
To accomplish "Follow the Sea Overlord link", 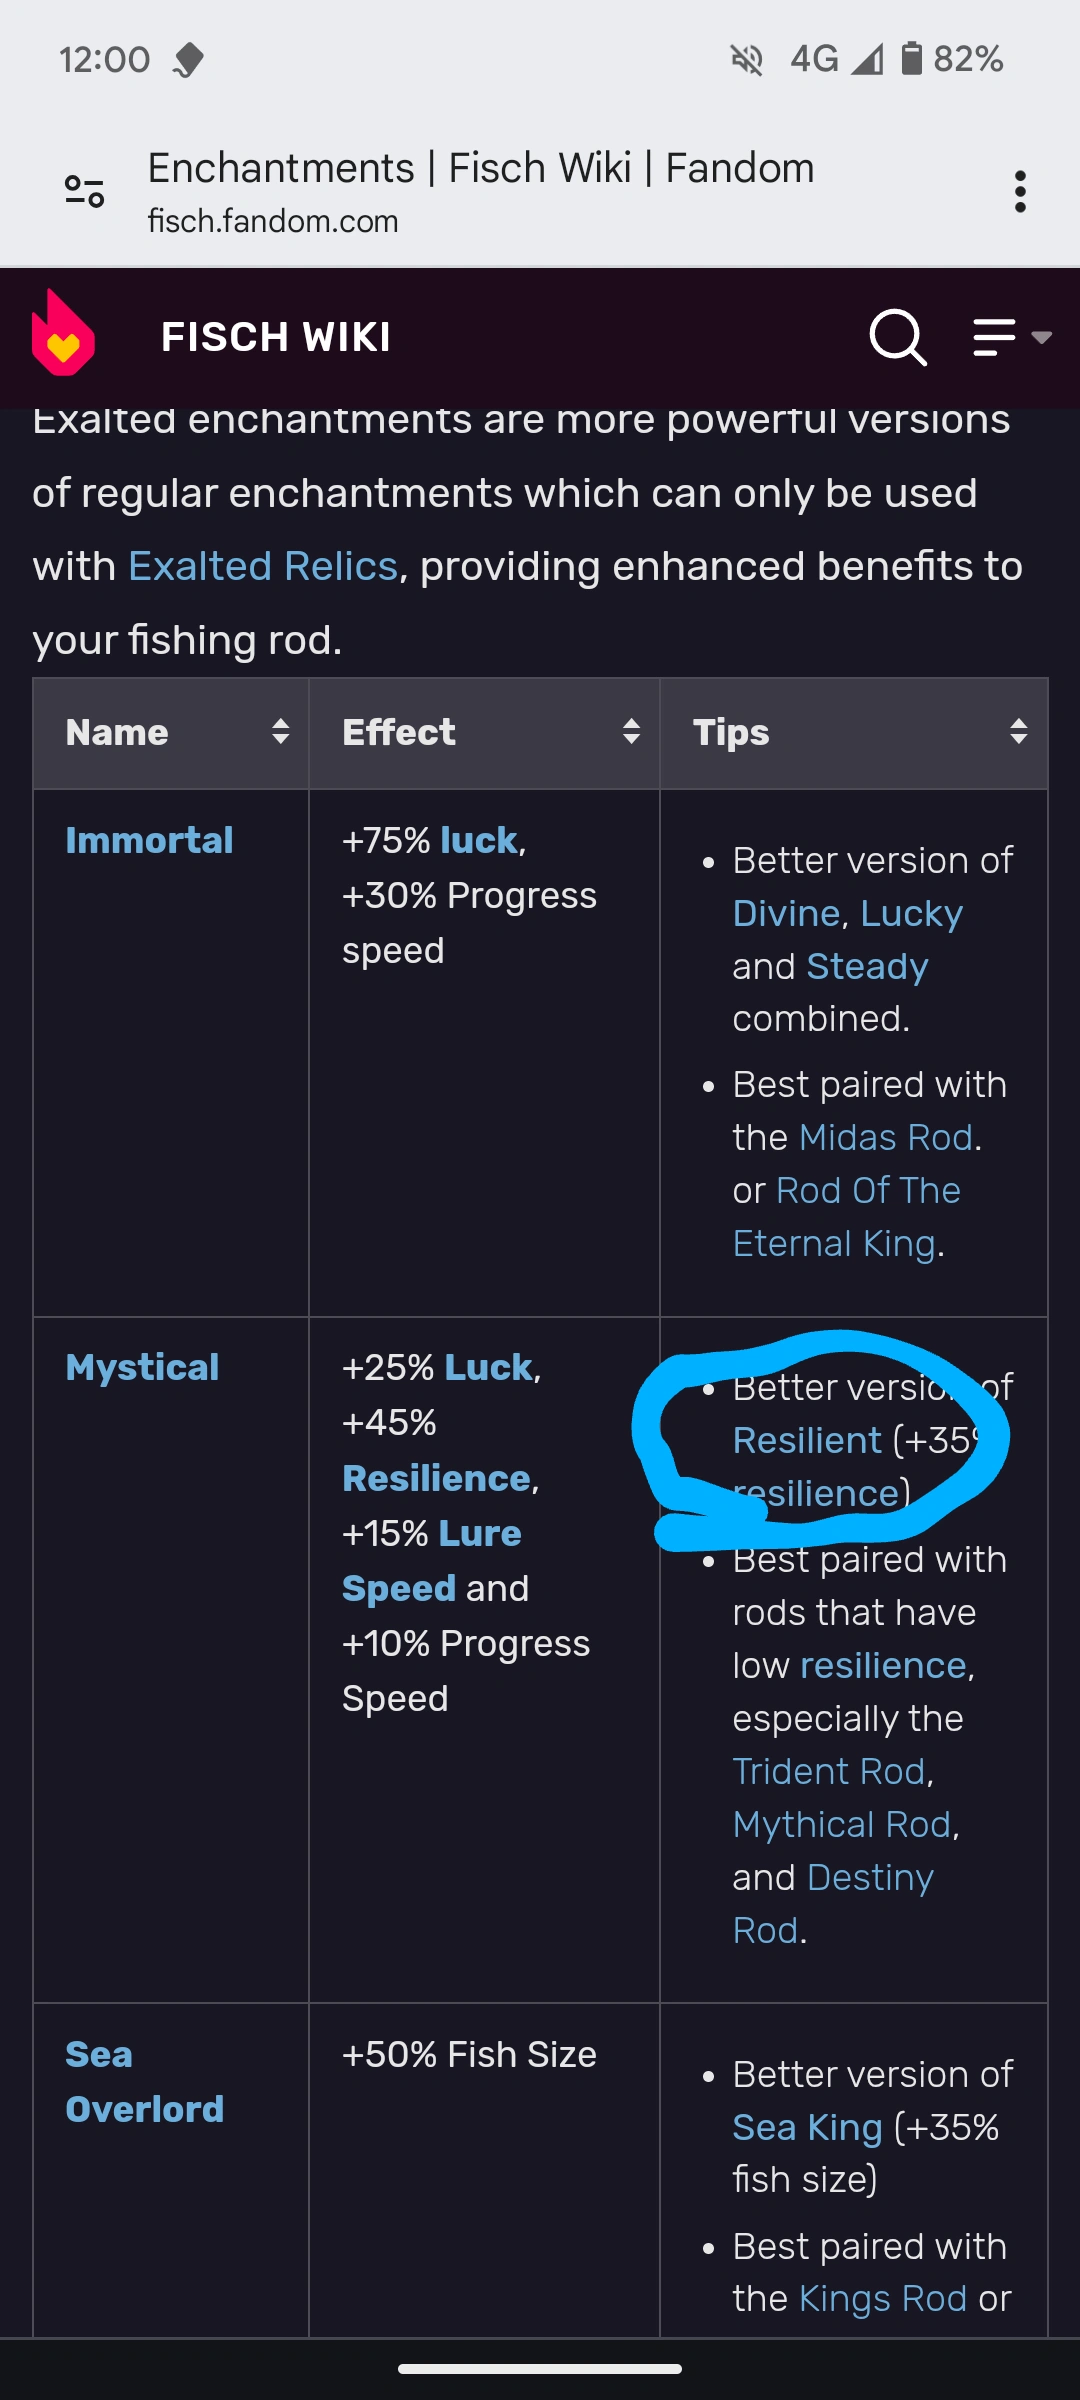I will 144,2082.
